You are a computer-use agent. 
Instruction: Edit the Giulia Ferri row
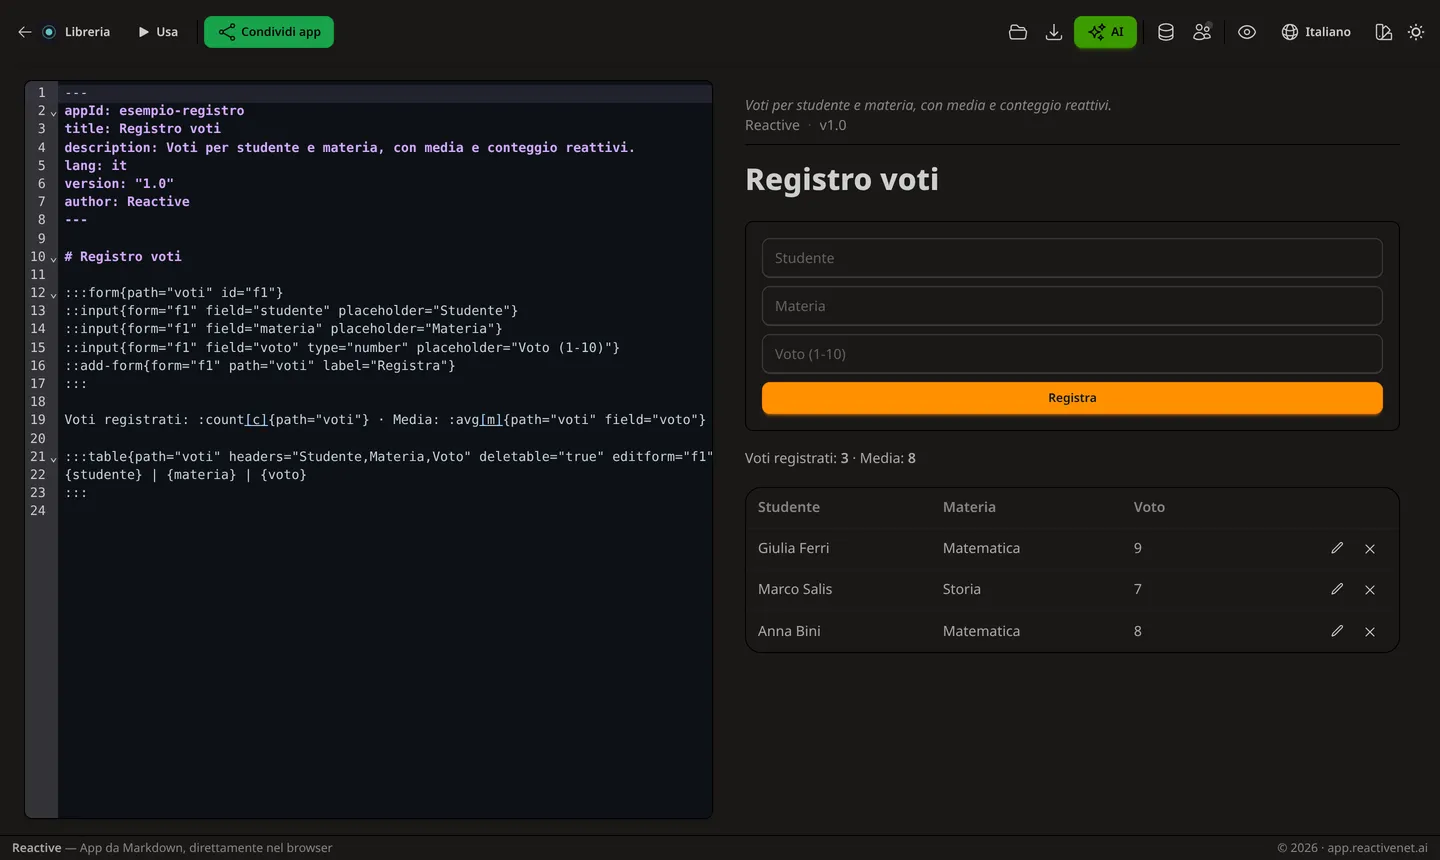coord(1337,548)
